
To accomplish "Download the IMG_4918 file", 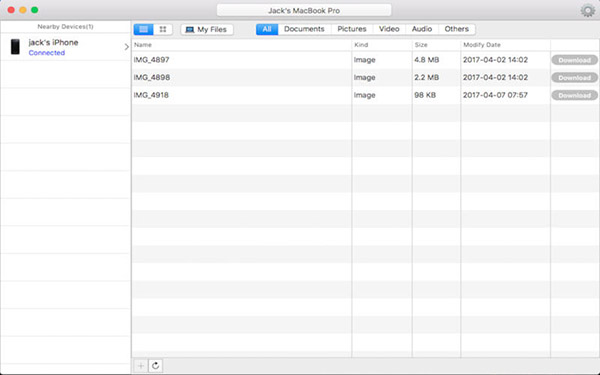I will click(574, 95).
